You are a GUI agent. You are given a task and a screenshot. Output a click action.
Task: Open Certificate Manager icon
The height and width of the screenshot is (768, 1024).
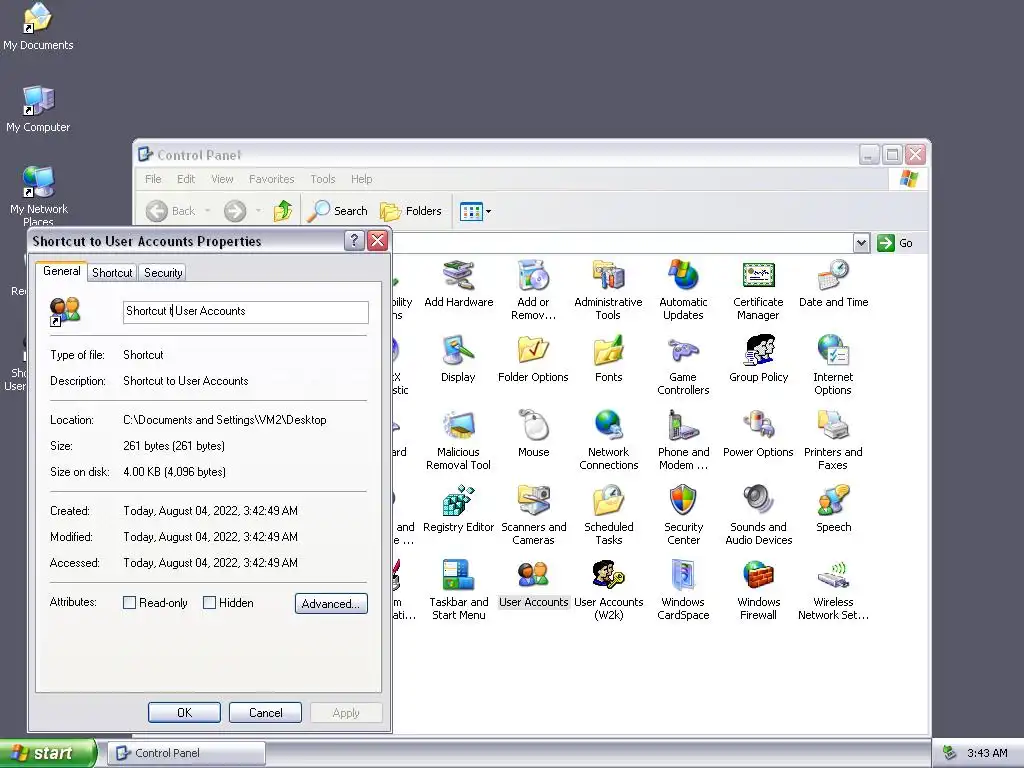tap(758, 290)
